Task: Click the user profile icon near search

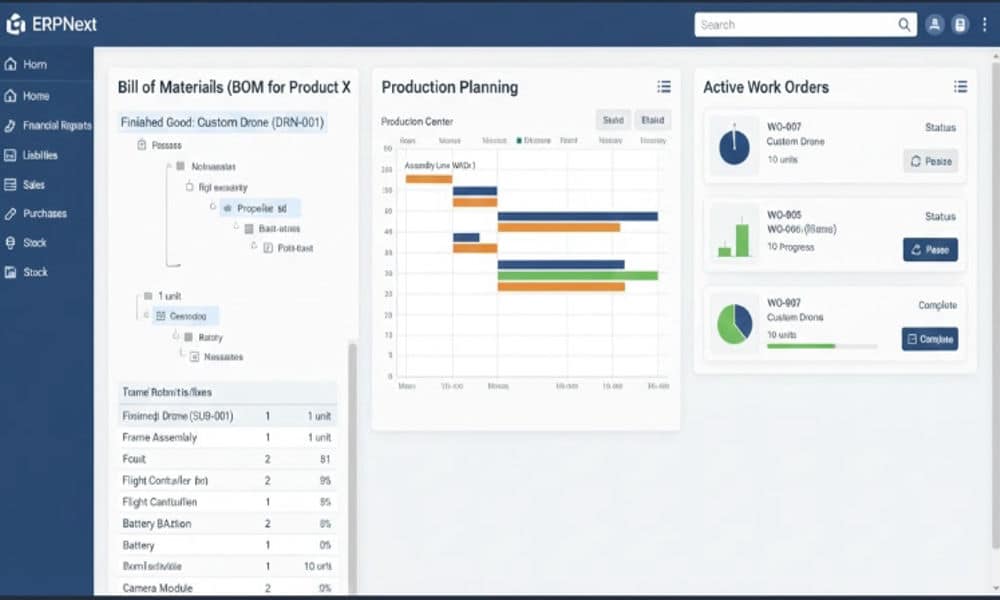Action: (933, 24)
